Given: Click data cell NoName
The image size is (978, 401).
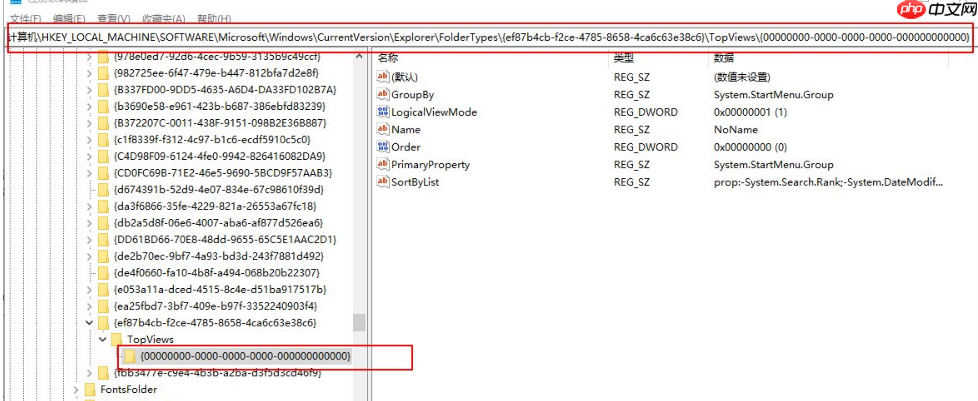Looking at the screenshot, I should point(736,130).
